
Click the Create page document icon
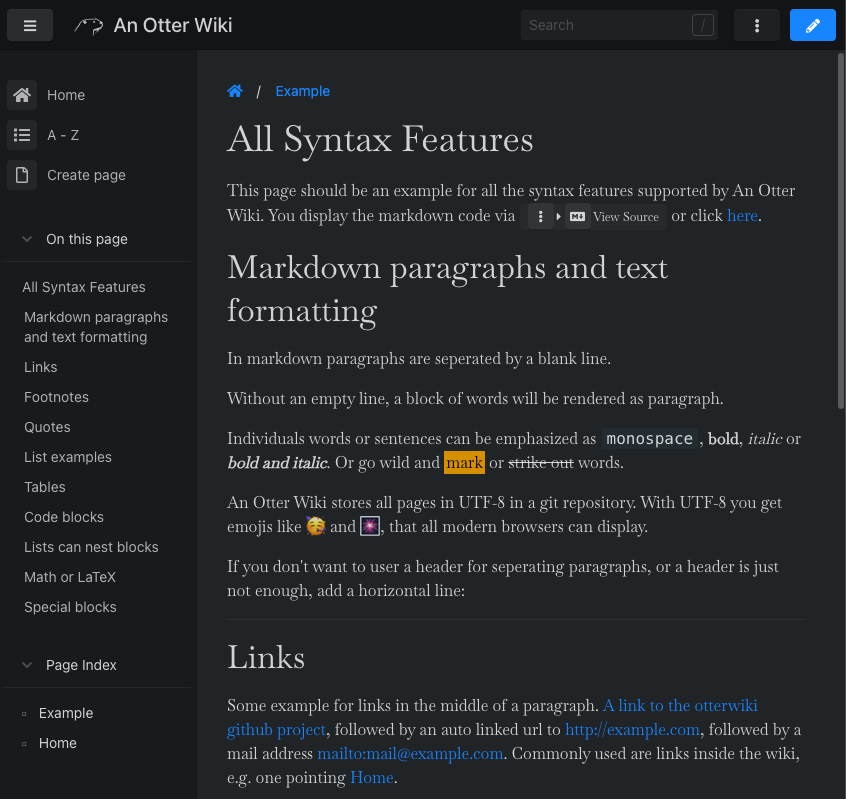point(22,175)
